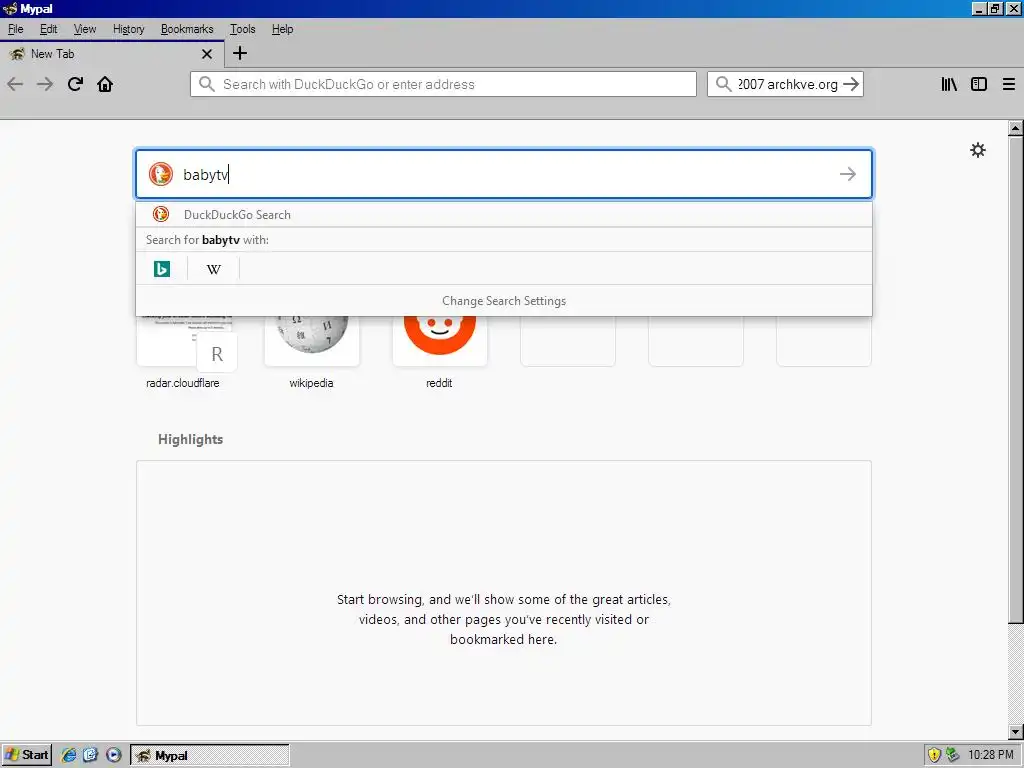Open a new tab with the plus button
The width and height of the screenshot is (1024, 768).
coord(240,53)
